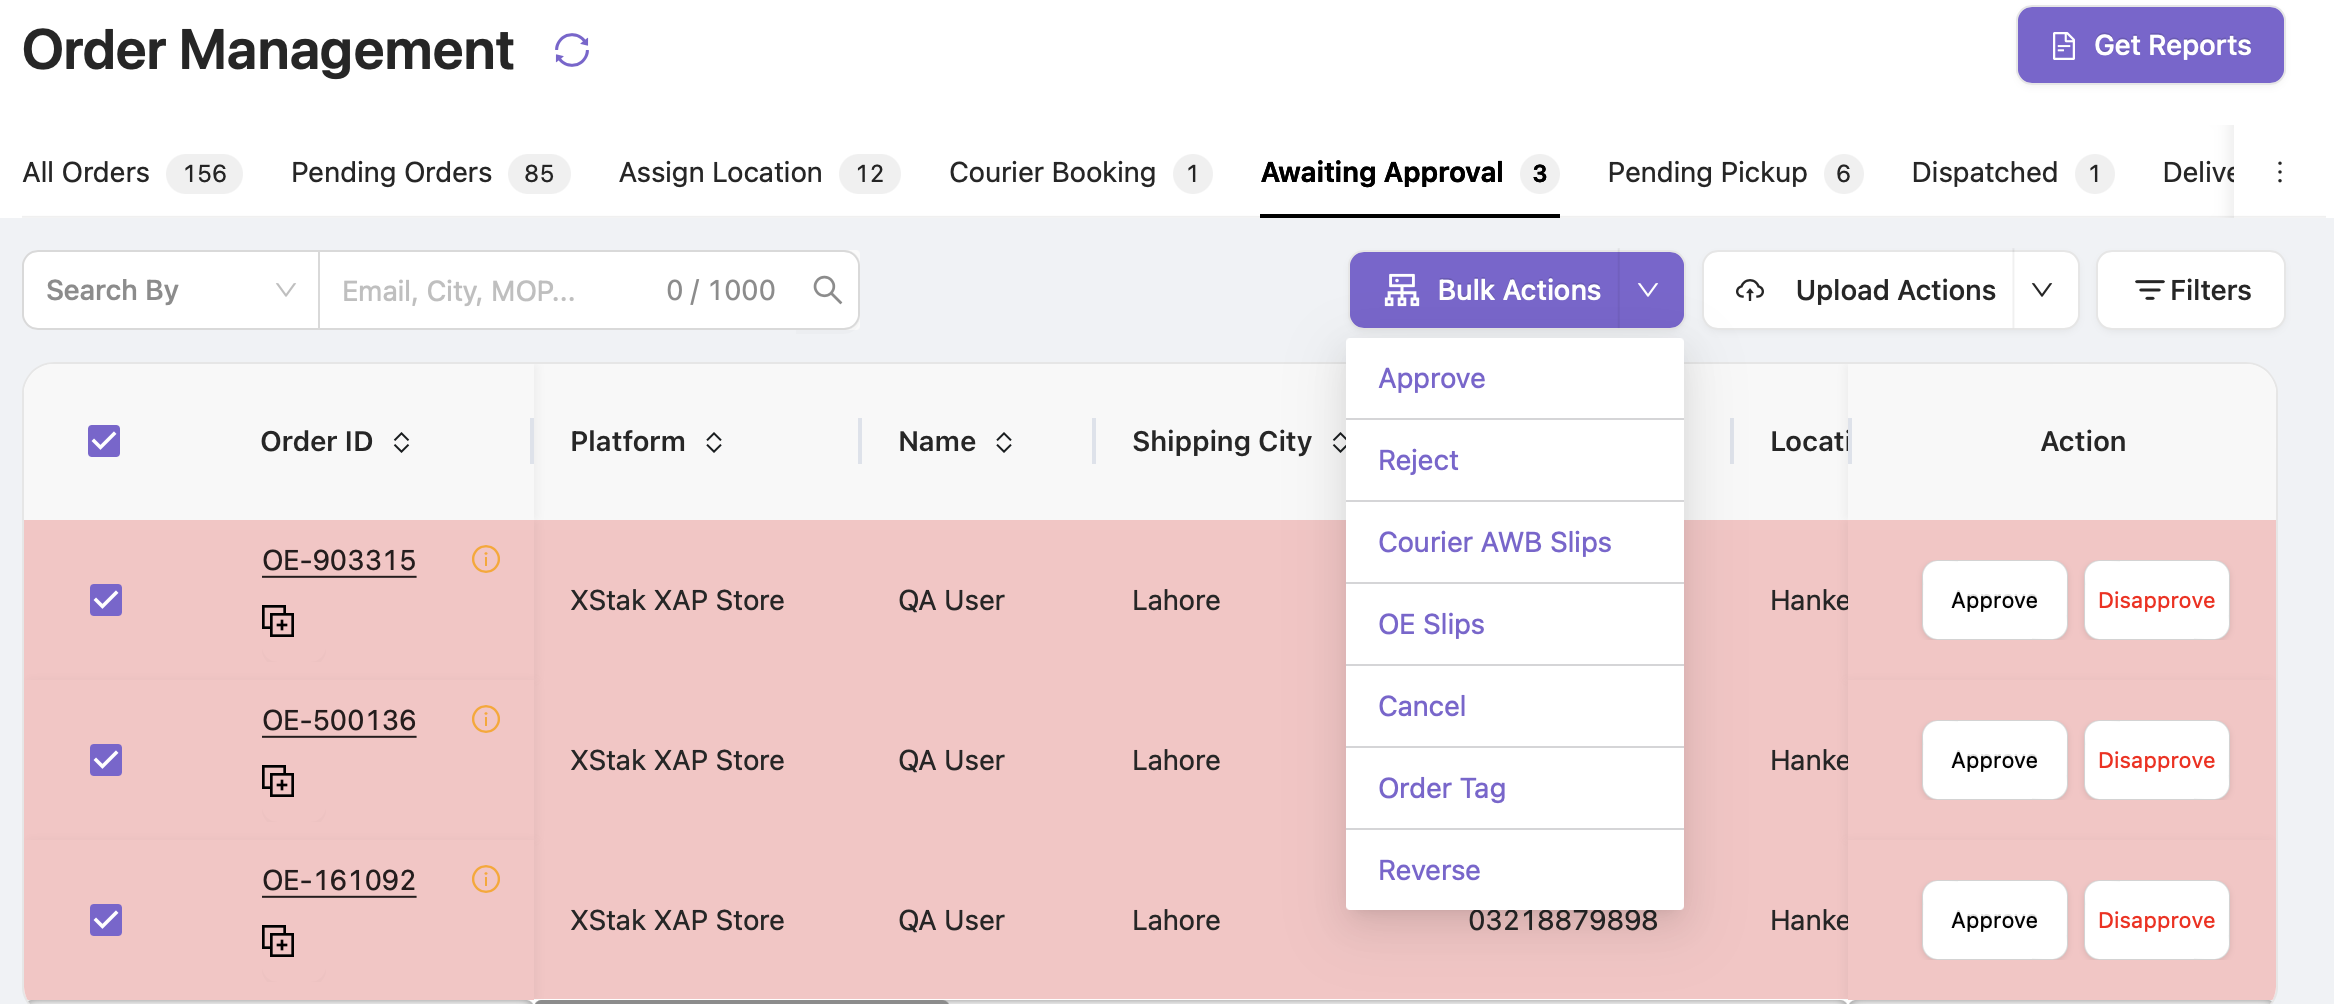Screen dimensions: 2334x1004
Task: Uncheck the checkbox for order OE-903315
Action: coord(106,600)
